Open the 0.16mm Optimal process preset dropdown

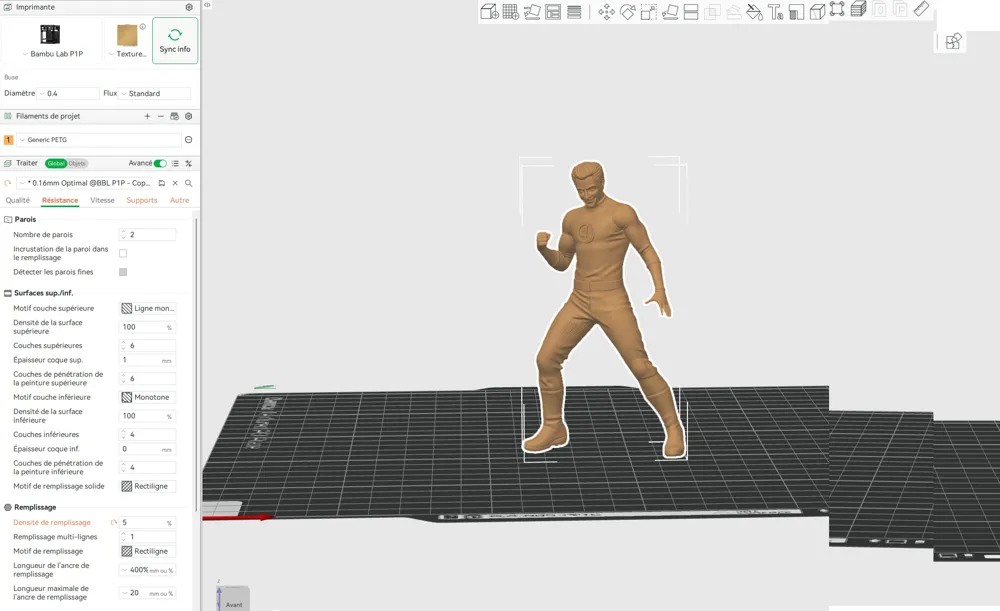85,183
